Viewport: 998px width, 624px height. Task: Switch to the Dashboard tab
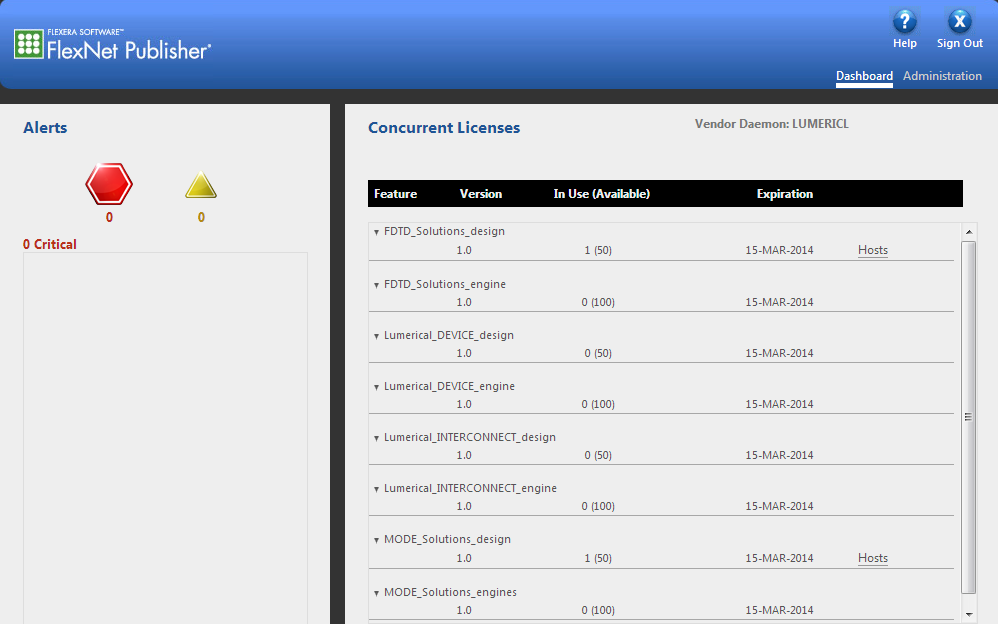point(864,76)
